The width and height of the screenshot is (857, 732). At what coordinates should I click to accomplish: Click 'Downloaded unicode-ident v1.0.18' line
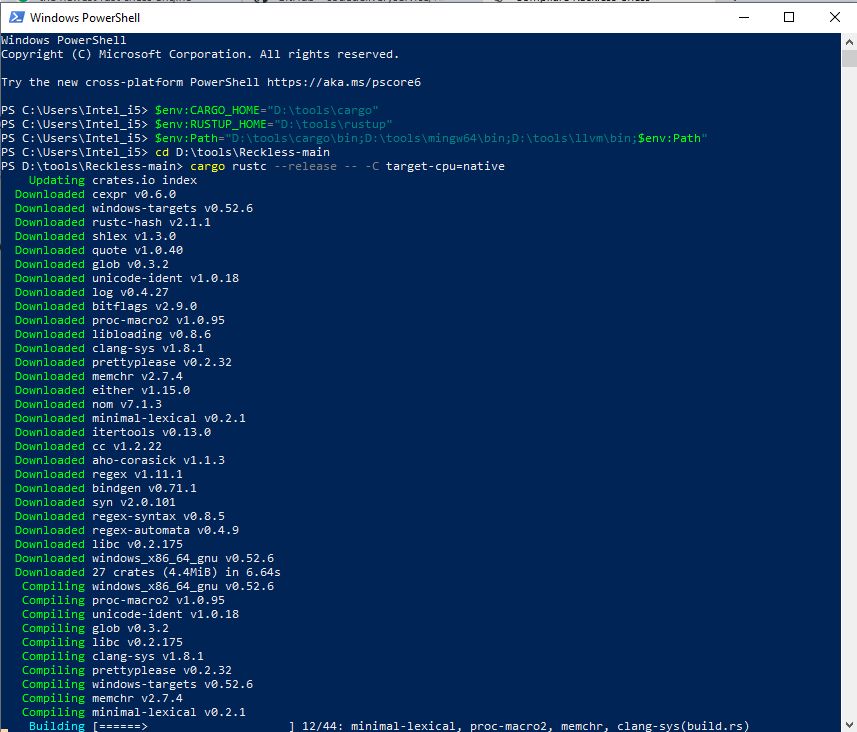[127, 278]
